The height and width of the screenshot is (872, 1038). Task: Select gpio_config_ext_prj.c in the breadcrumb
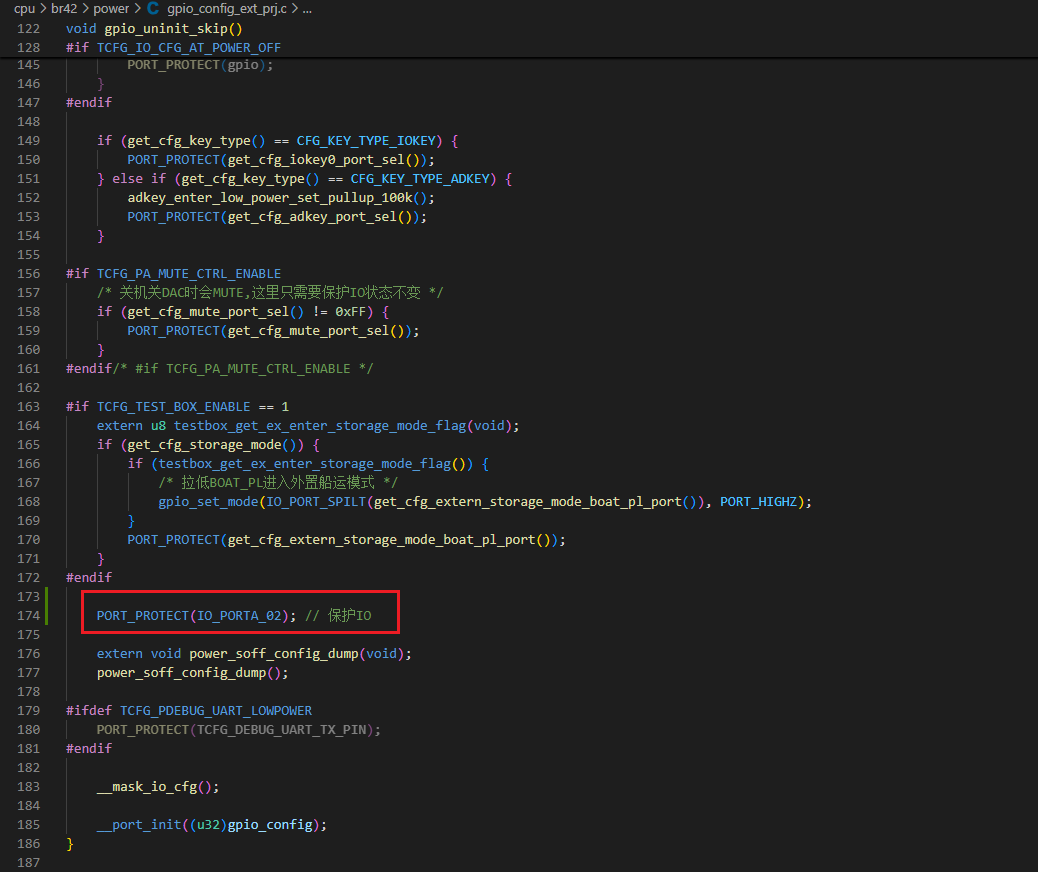click(226, 9)
